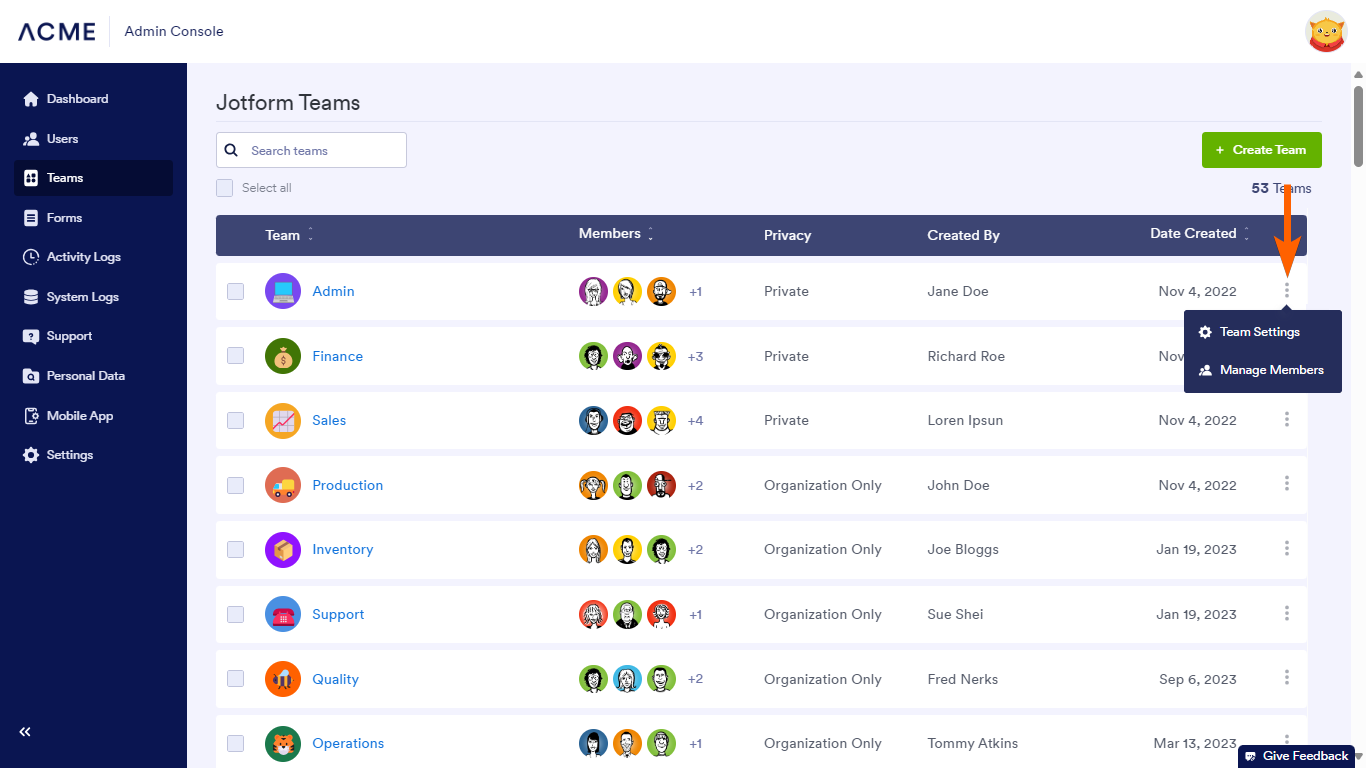
Task: Tick the Admin team checkbox
Action: coord(236,291)
